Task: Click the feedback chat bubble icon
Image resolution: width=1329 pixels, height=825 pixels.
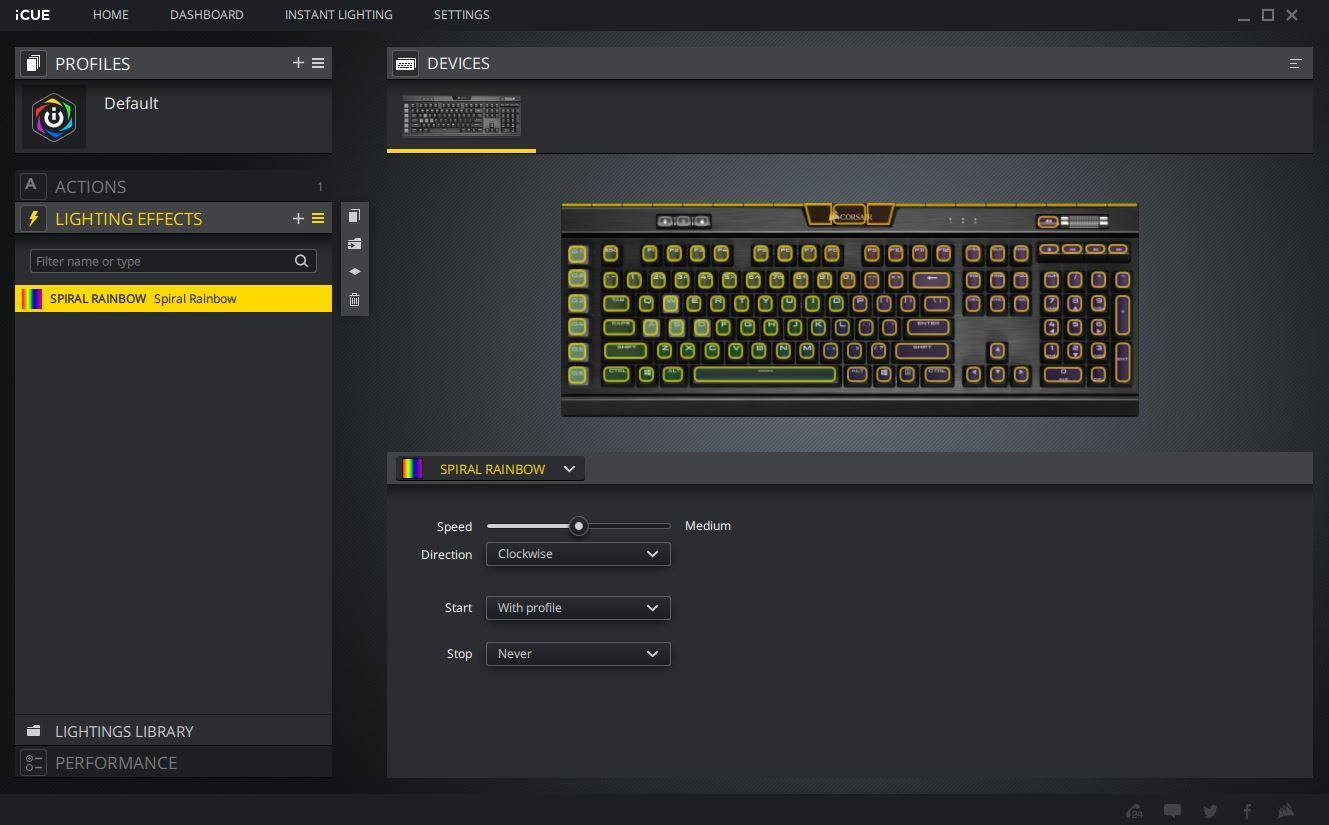Action: (x=1172, y=811)
